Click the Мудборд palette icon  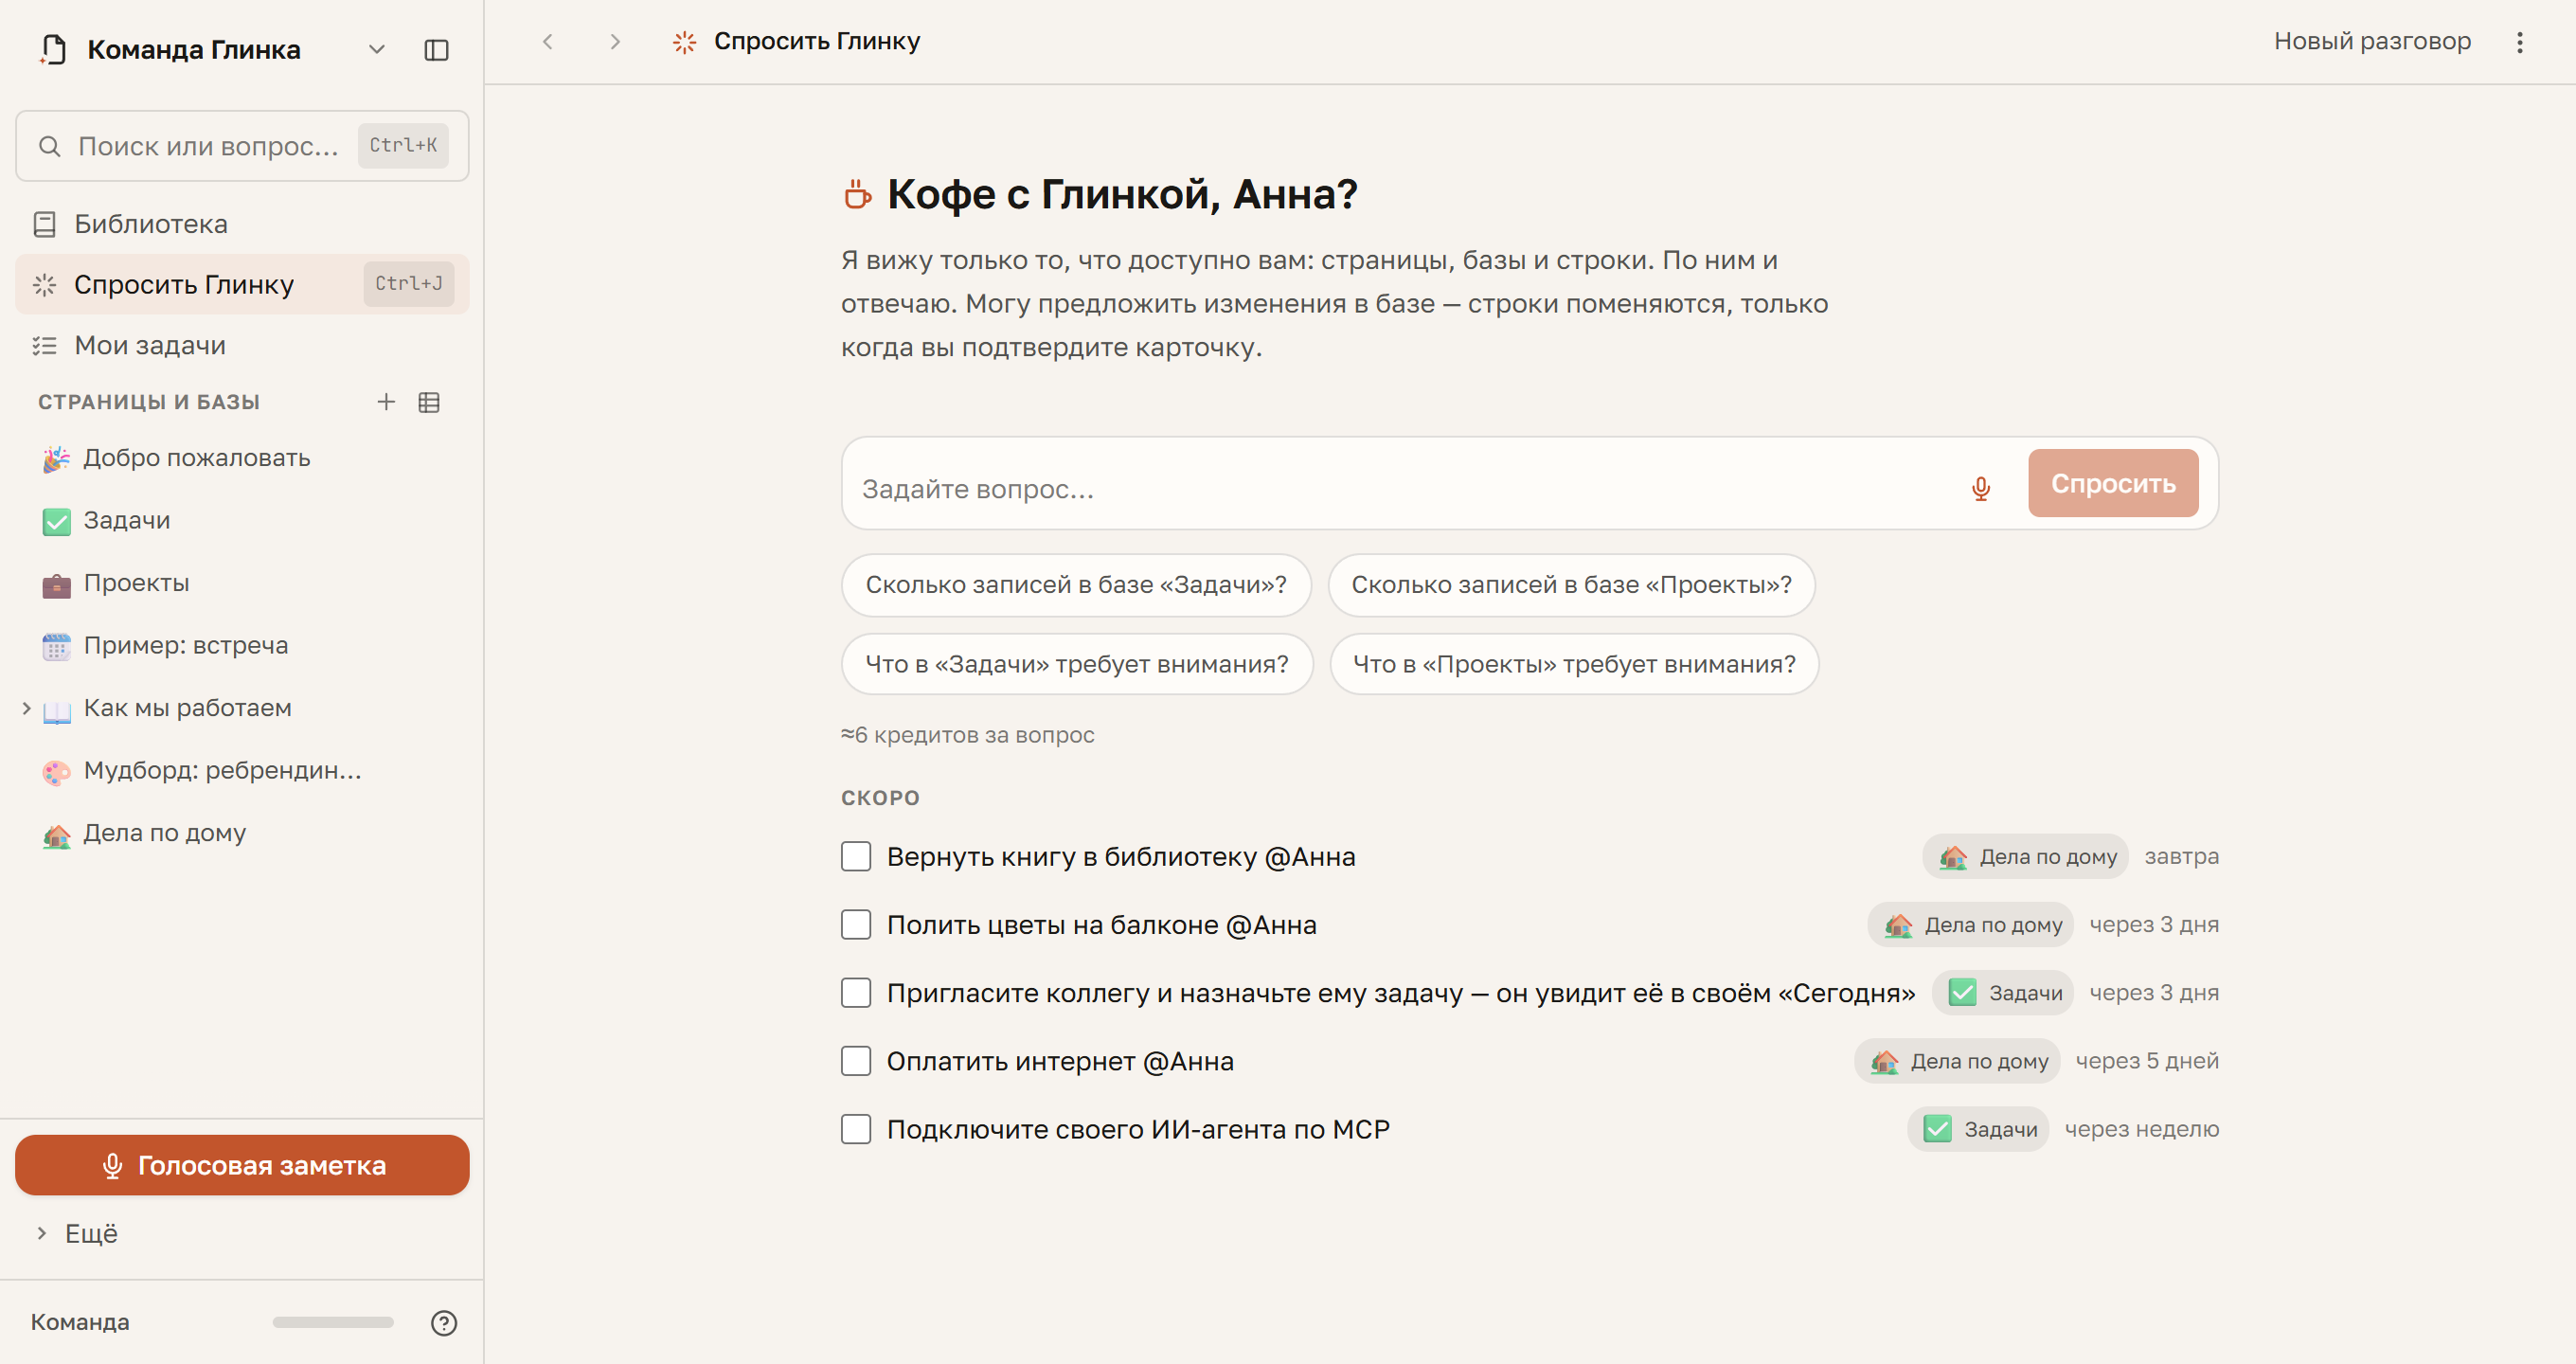pos(57,771)
